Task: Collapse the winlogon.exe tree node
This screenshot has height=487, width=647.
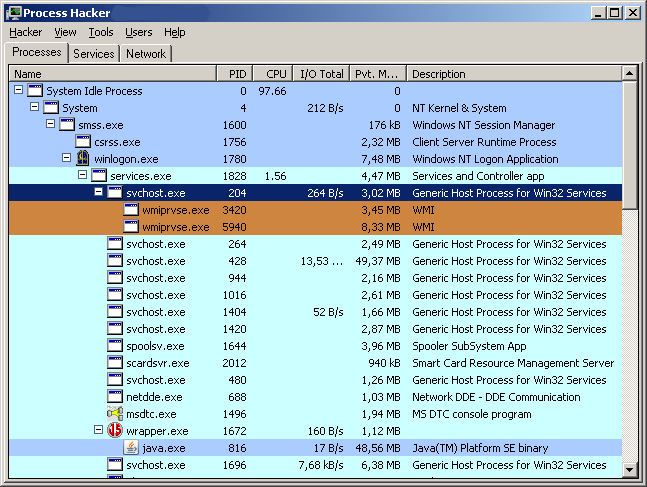Action: (66, 158)
